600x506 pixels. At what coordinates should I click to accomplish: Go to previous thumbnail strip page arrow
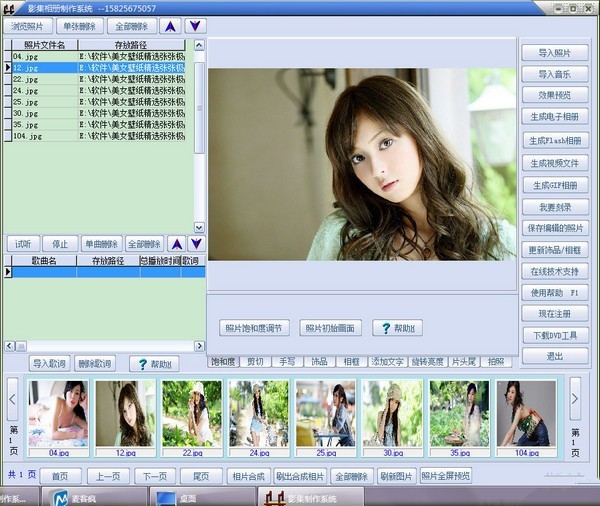13,404
